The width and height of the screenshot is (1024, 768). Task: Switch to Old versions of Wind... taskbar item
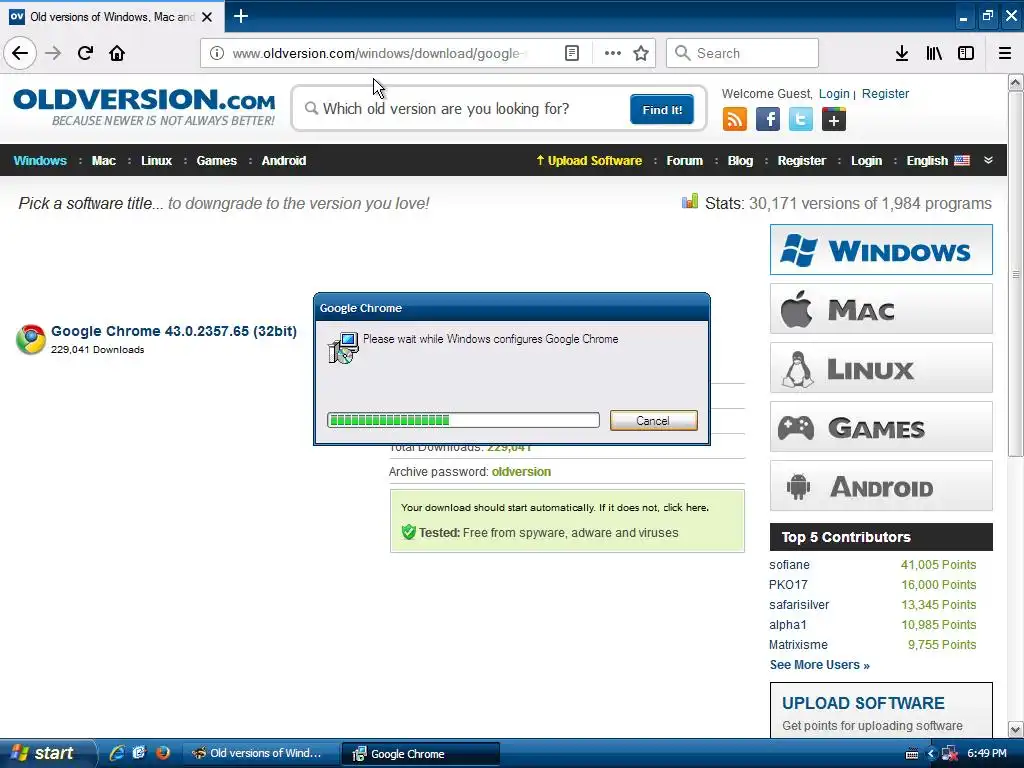pos(259,754)
